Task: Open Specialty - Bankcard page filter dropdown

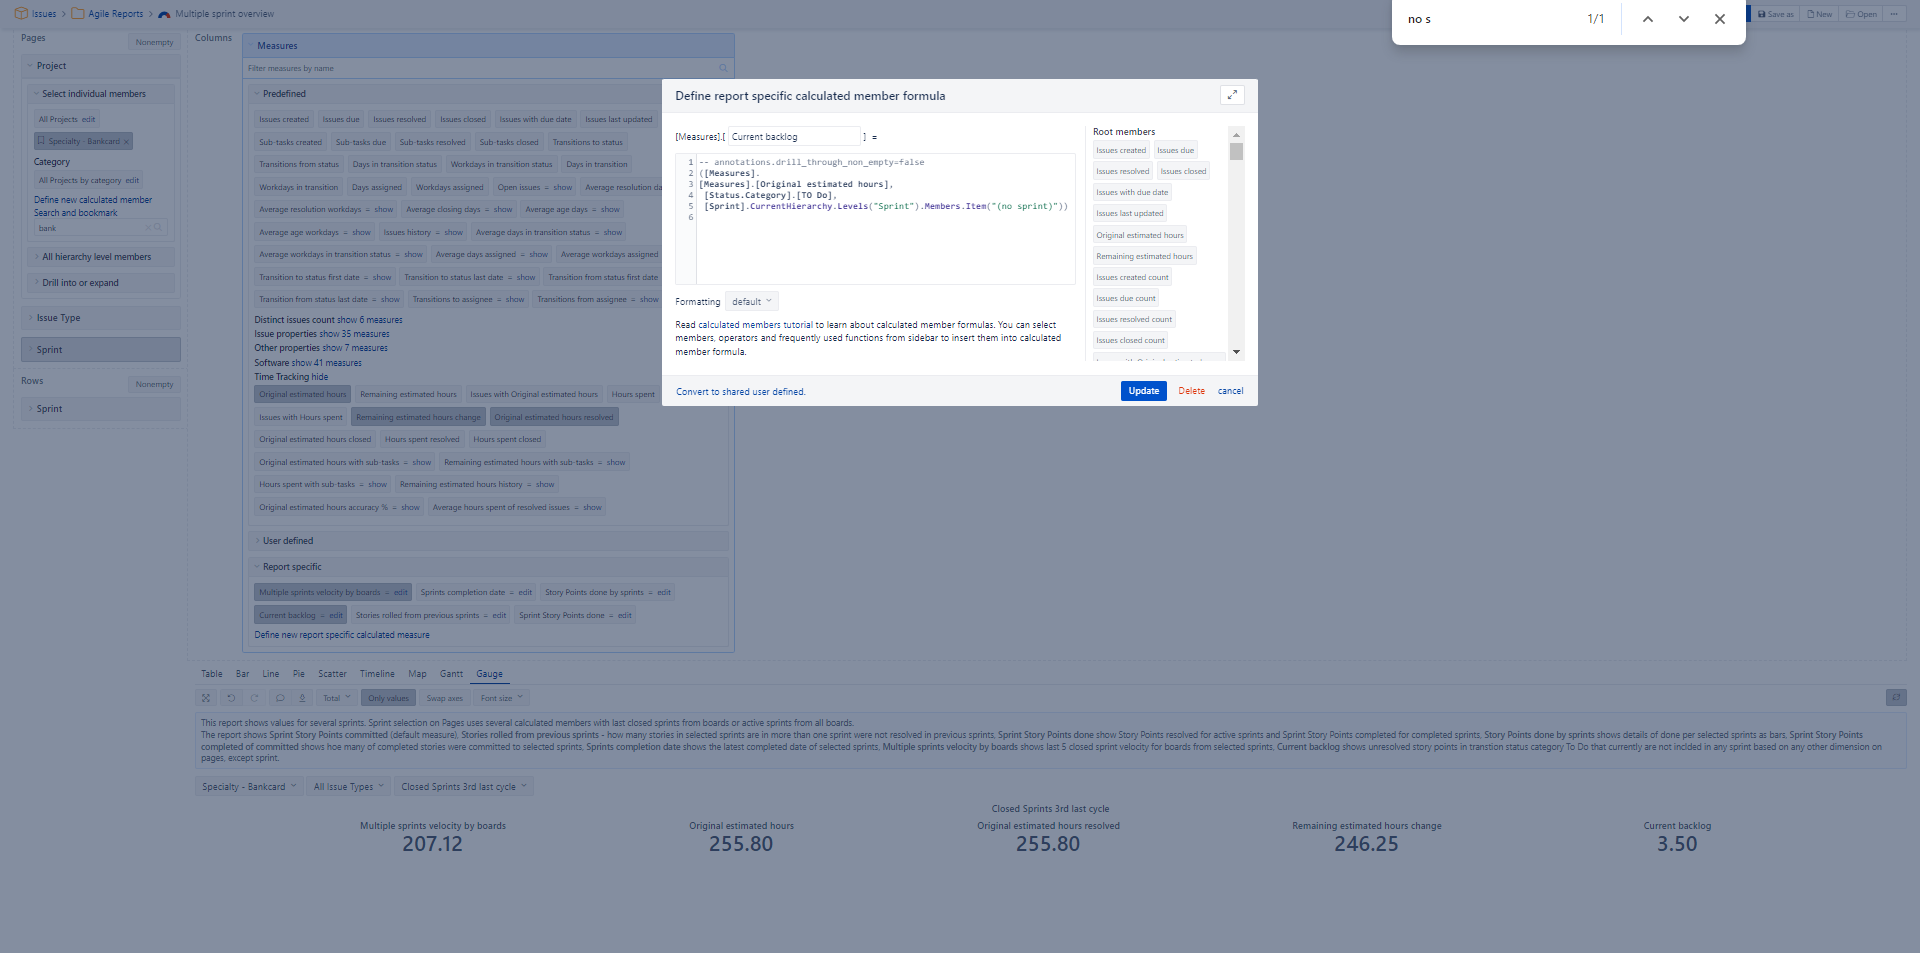Action: click(x=249, y=787)
